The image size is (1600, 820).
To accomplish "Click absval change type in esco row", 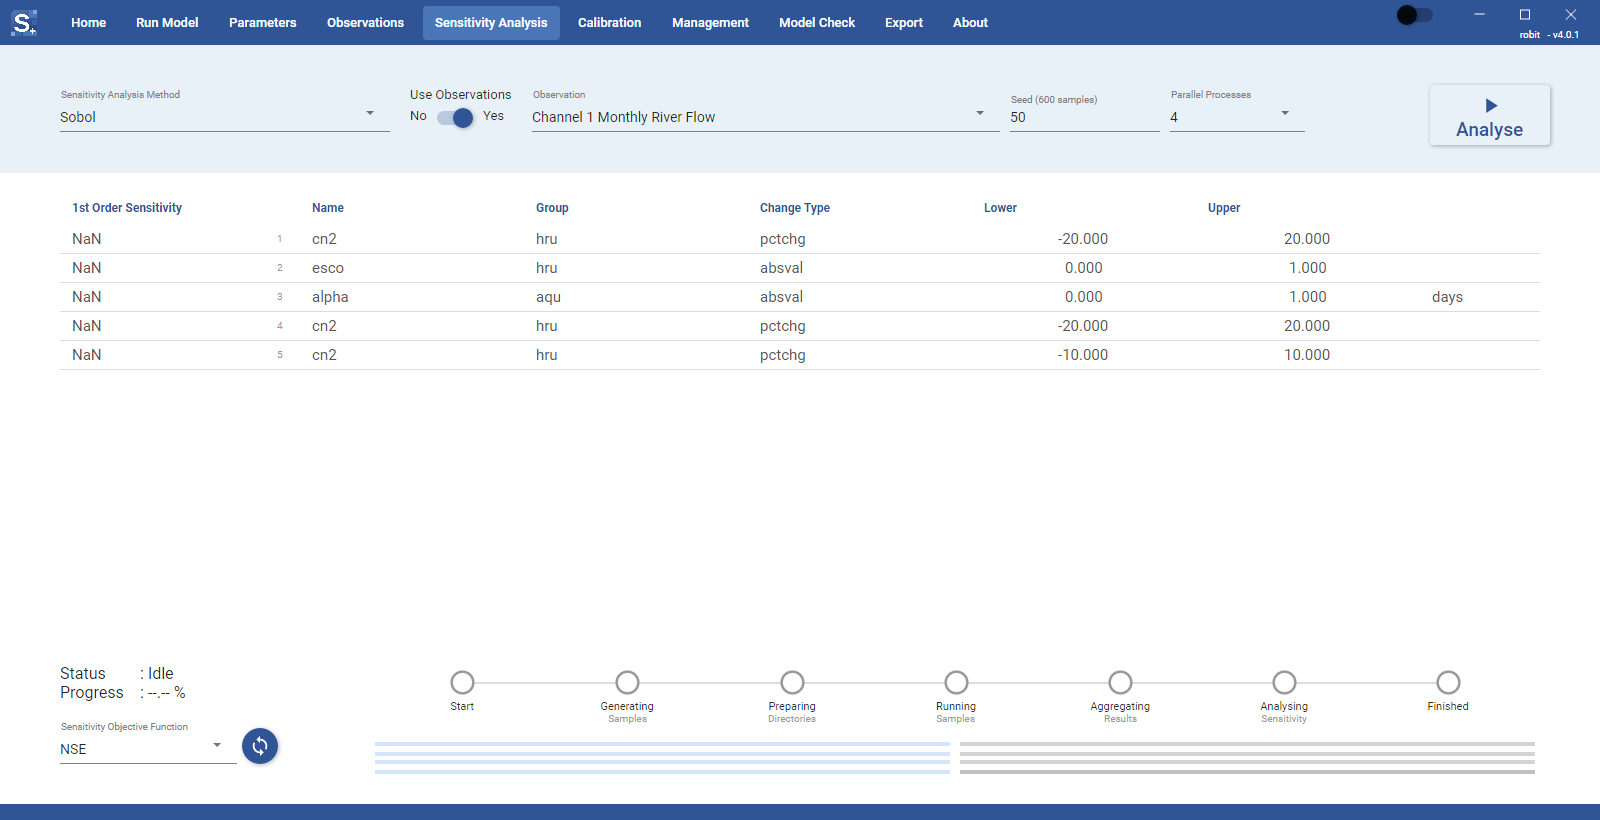I will click(781, 268).
